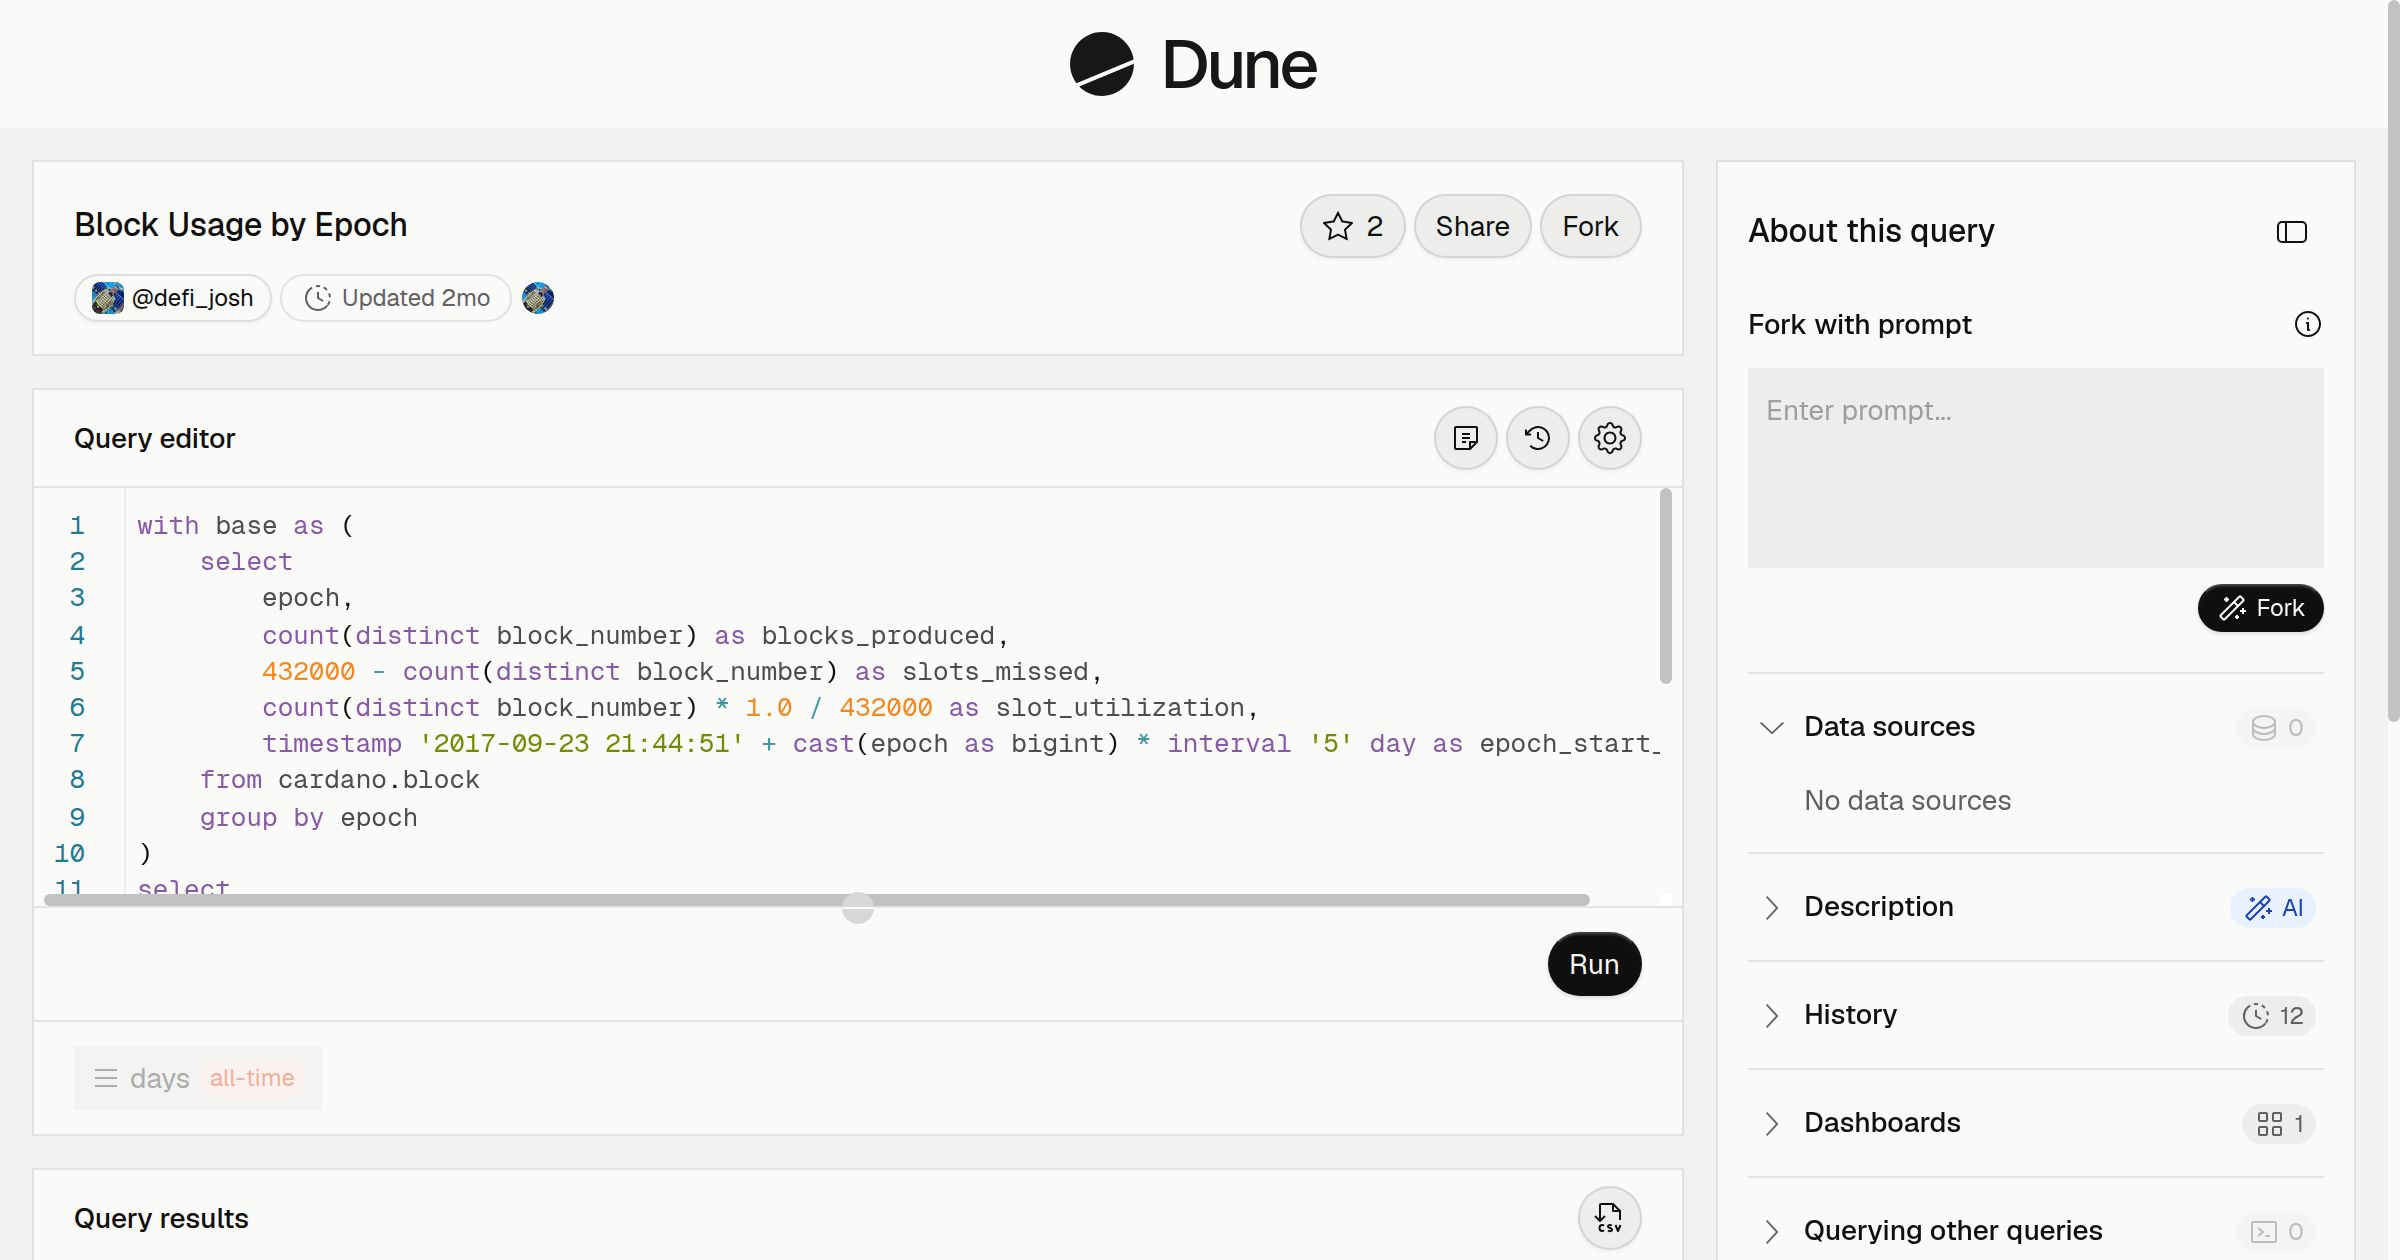2400x1260 pixels.
Task: Click the 432000 value on line 5
Action: pos(308,671)
